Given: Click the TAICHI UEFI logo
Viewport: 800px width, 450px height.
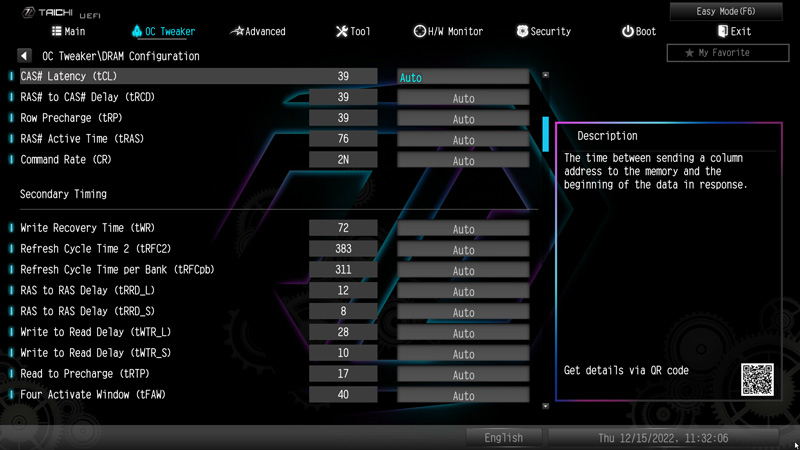Looking at the screenshot, I should coord(61,13).
